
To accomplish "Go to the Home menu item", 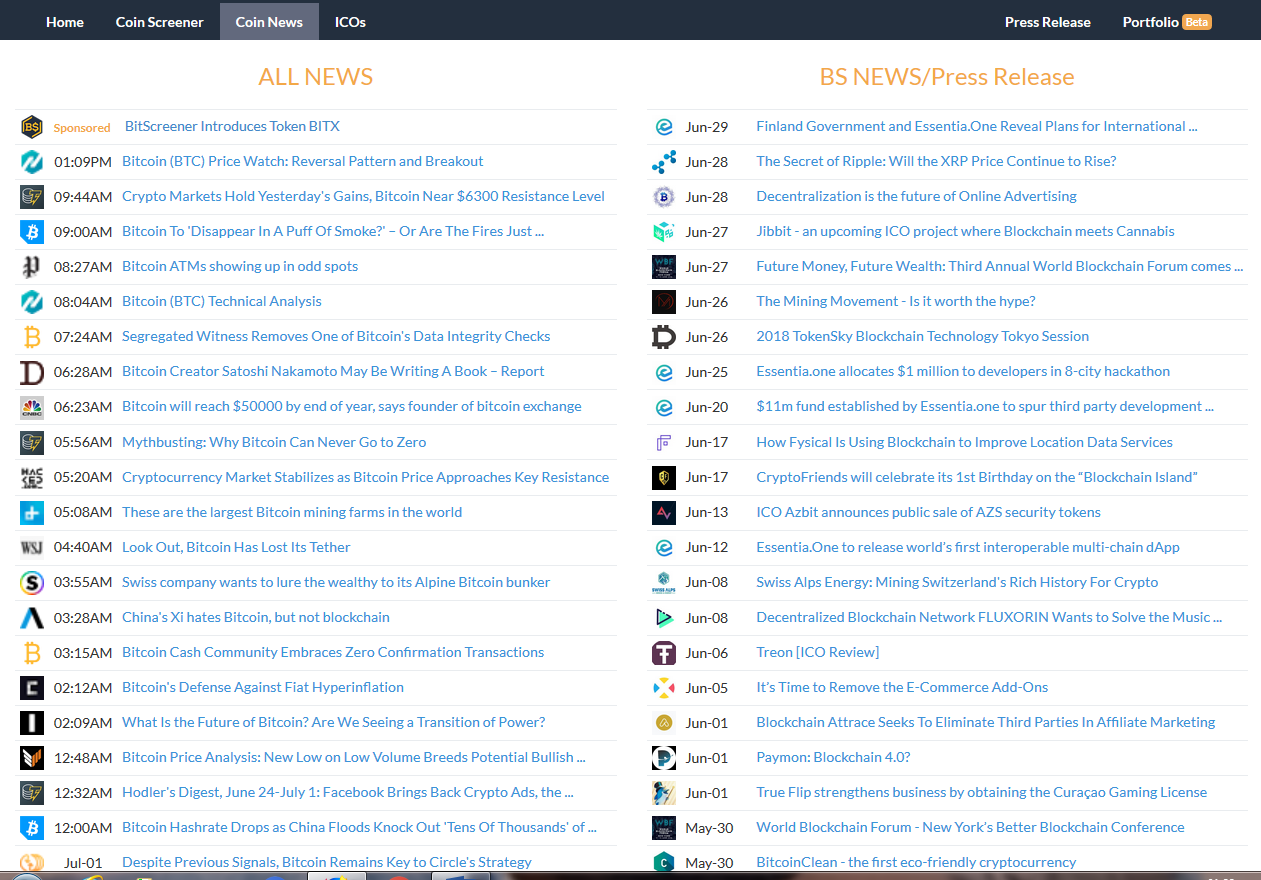I will [65, 22].
